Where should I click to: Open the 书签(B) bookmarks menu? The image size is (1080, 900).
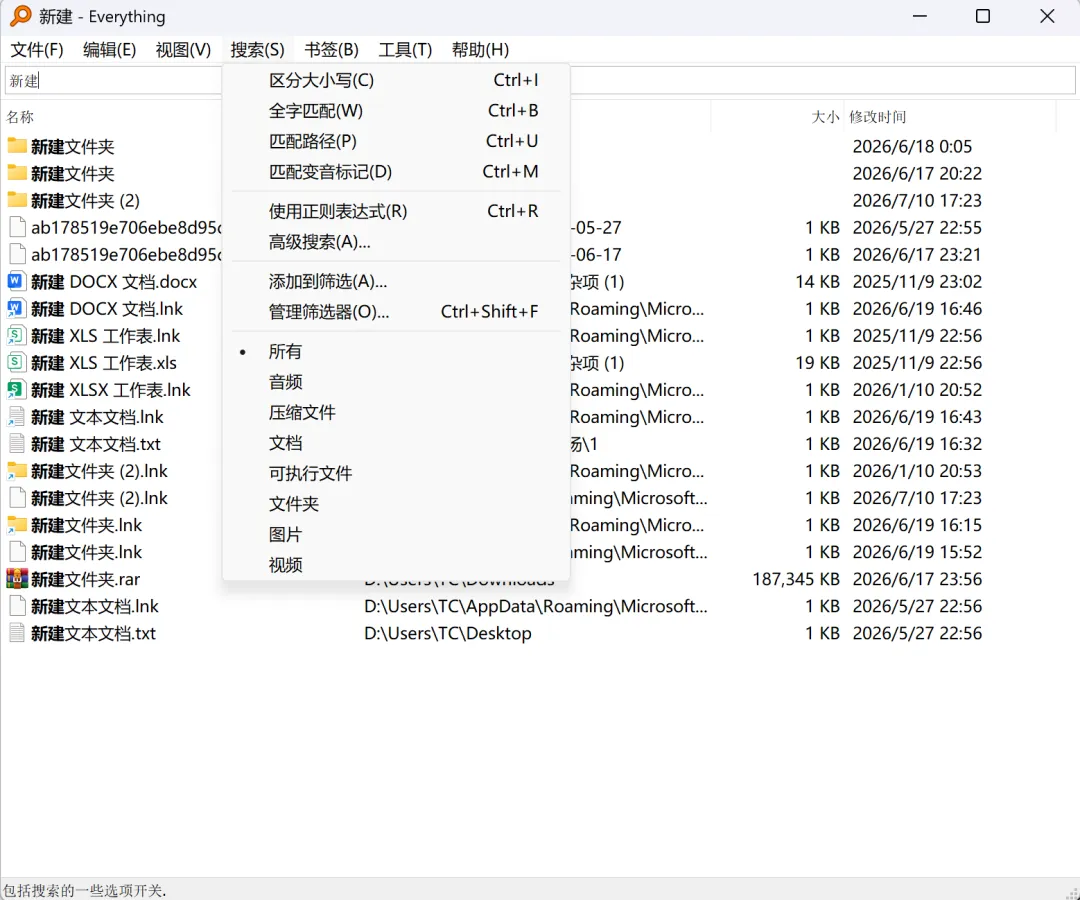point(331,50)
